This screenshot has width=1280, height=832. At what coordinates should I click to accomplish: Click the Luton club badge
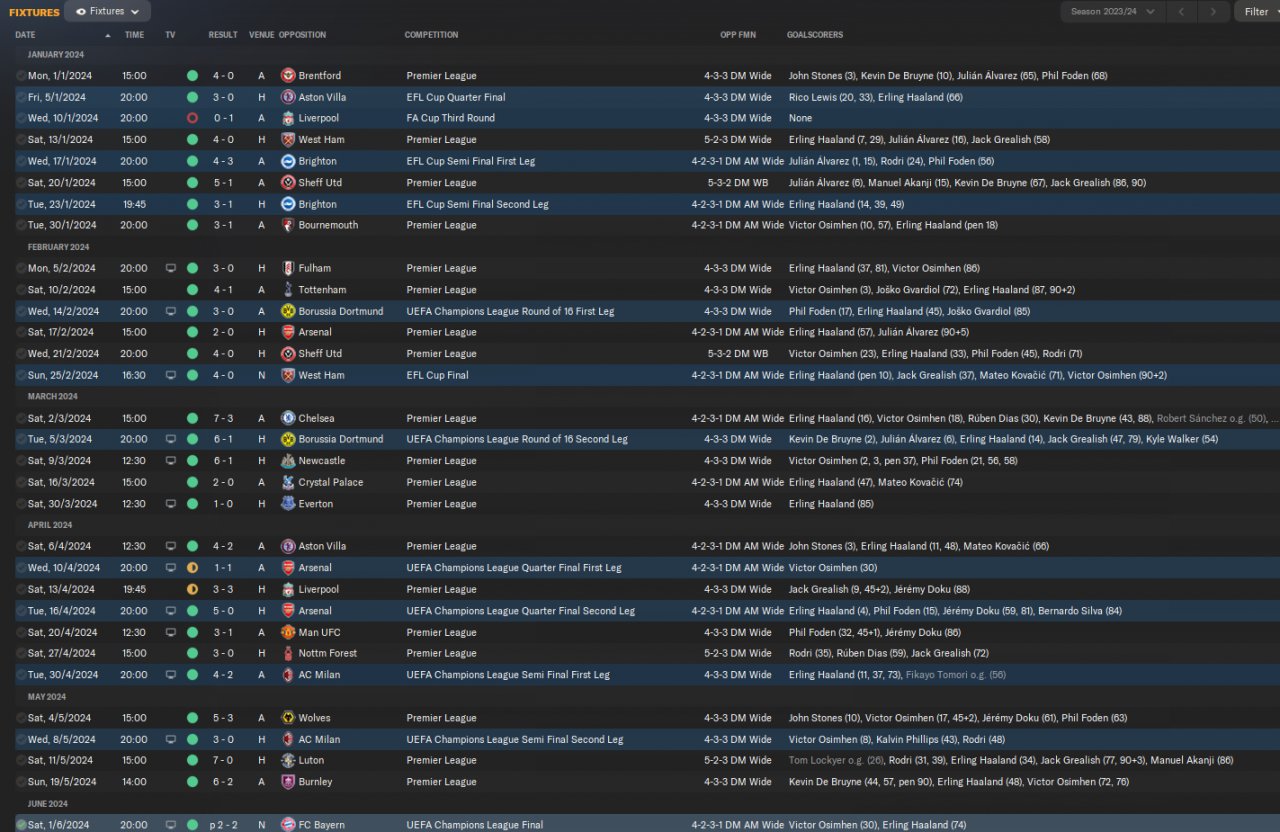click(x=288, y=760)
